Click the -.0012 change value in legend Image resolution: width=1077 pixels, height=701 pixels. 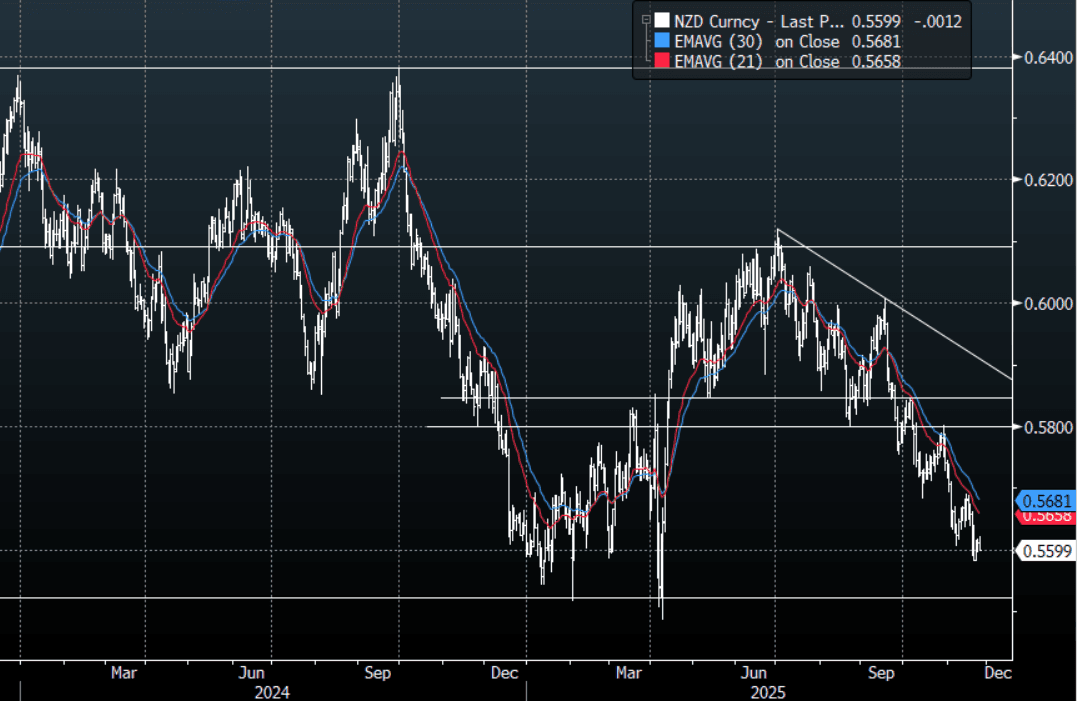pyautogui.click(x=937, y=20)
